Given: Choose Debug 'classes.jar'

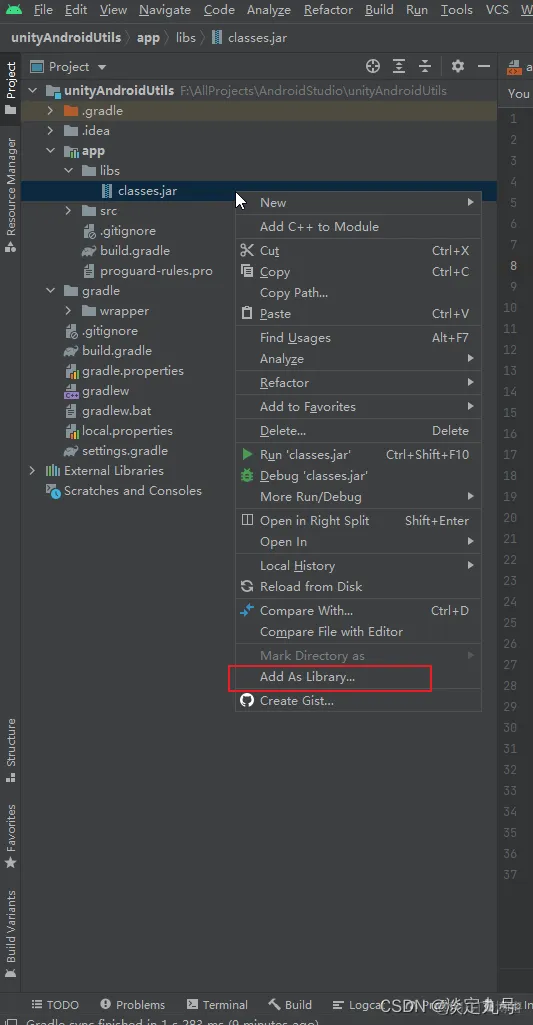Looking at the screenshot, I should tap(358, 475).
